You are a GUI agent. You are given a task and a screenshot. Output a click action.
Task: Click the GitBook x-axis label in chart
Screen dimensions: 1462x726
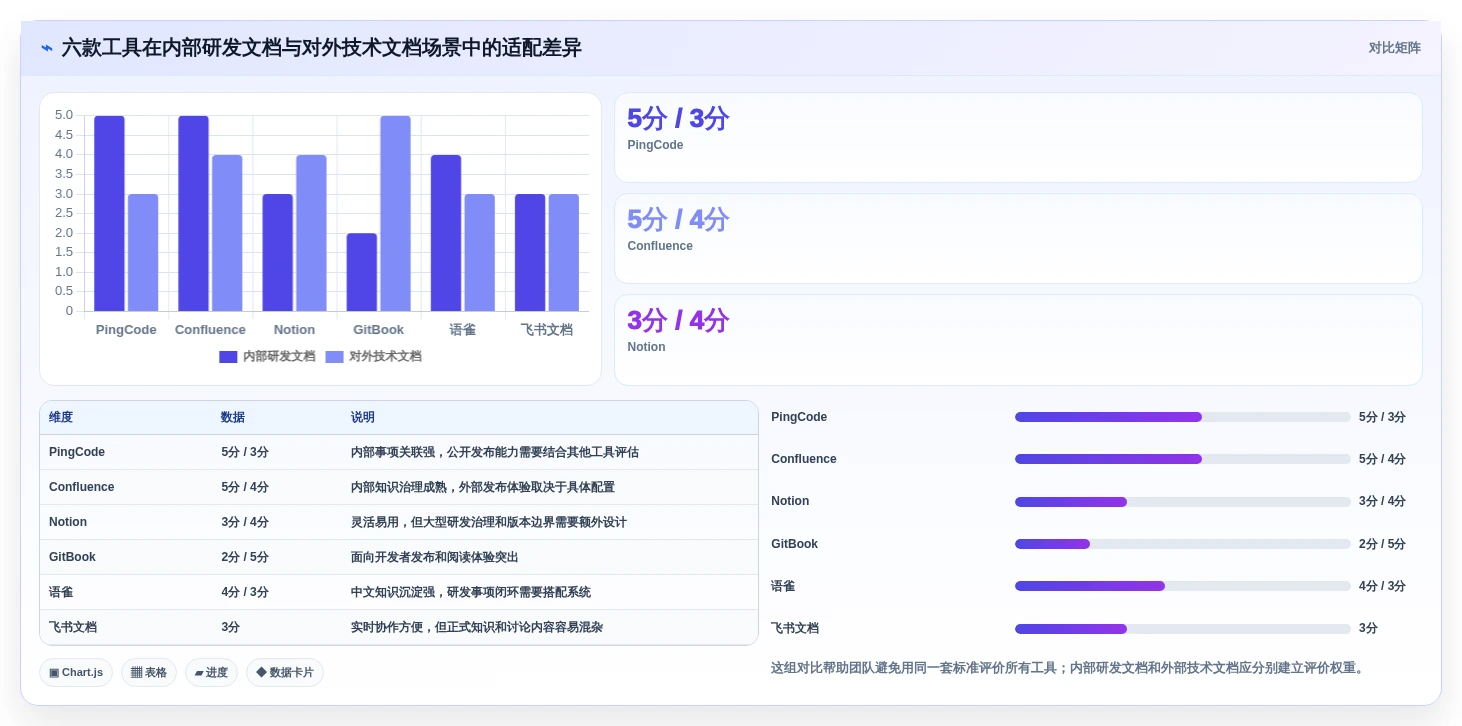pos(379,330)
